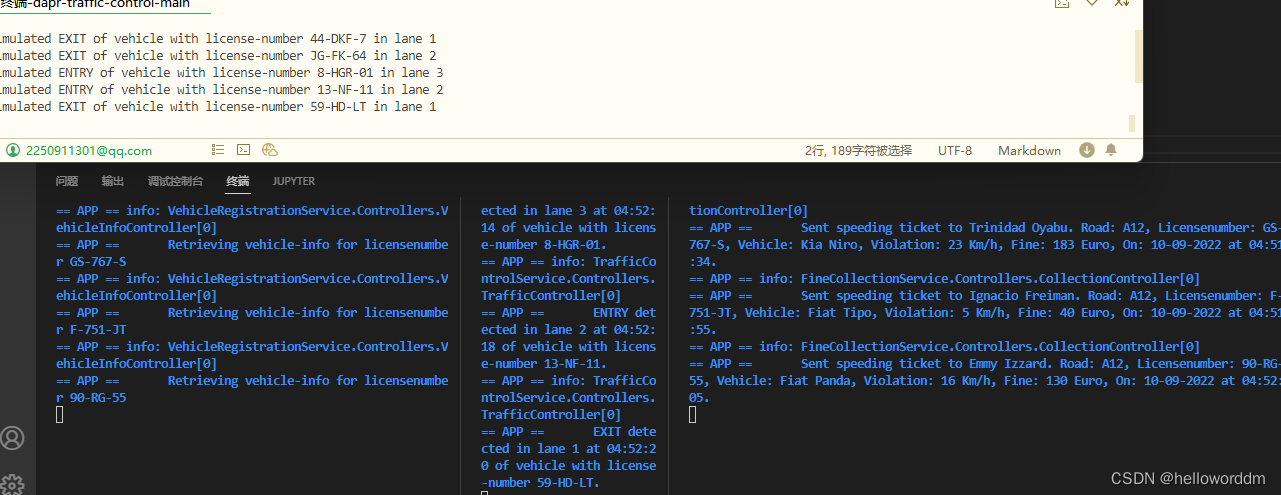Click the download arrow icon in status bar
Image resolution: width=1281 pixels, height=495 pixels.
point(1087,150)
